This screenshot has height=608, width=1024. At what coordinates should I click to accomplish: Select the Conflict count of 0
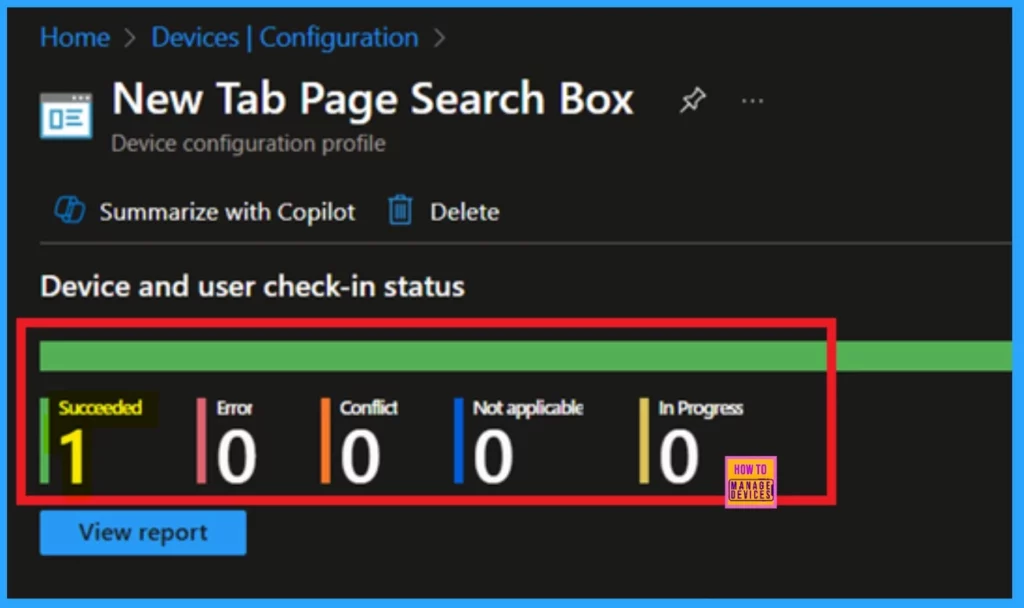pos(360,456)
